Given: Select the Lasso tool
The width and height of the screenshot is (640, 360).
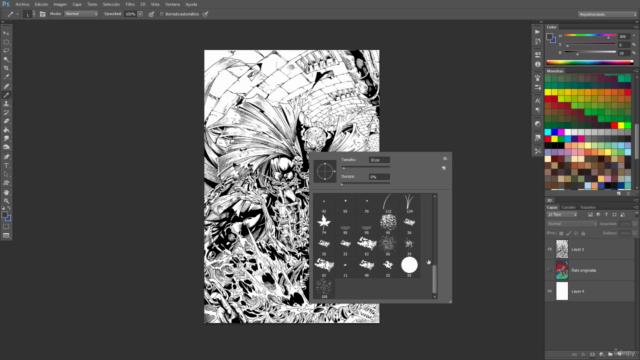Looking at the screenshot, I should pyautogui.click(x=6, y=51).
